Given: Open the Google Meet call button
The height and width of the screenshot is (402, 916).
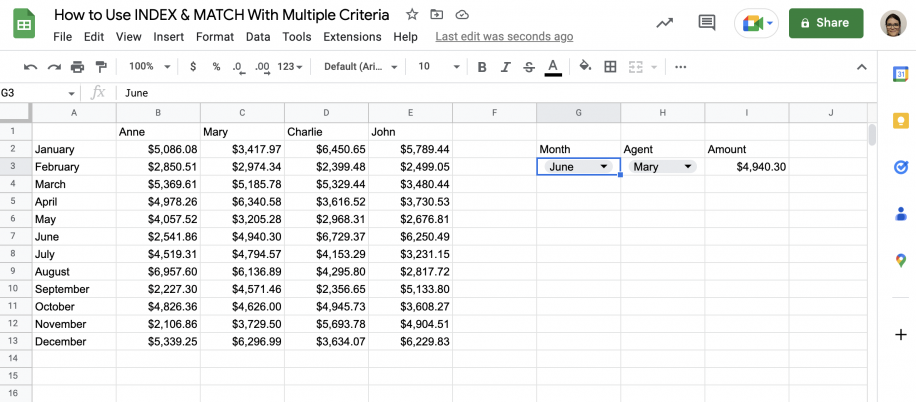Looking at the screenshot, I should pyautogui.click(x=758, y=23).
